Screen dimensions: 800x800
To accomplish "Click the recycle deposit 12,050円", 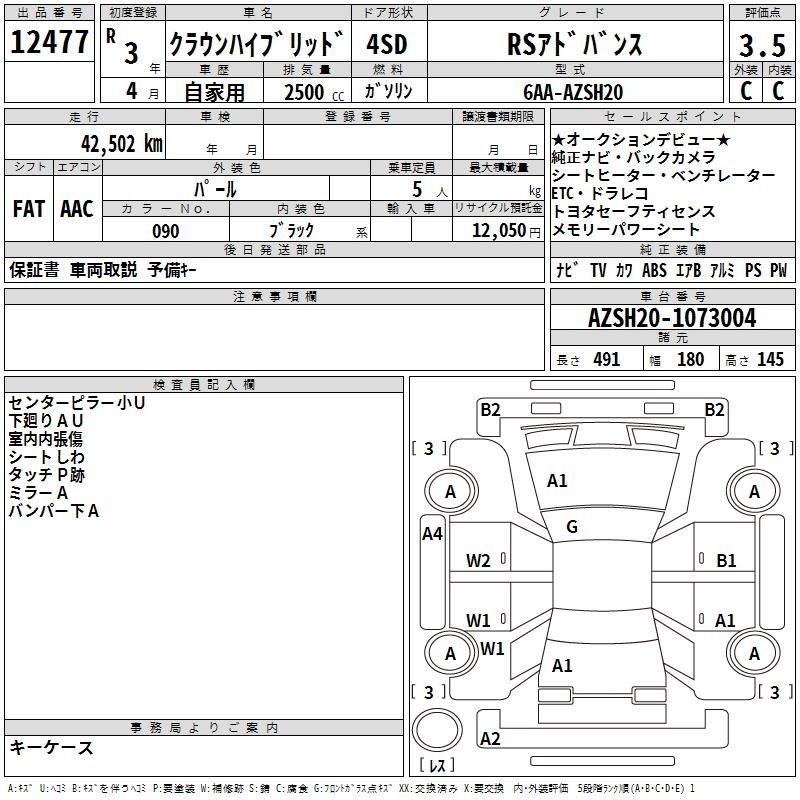I will tap(506, 231).
